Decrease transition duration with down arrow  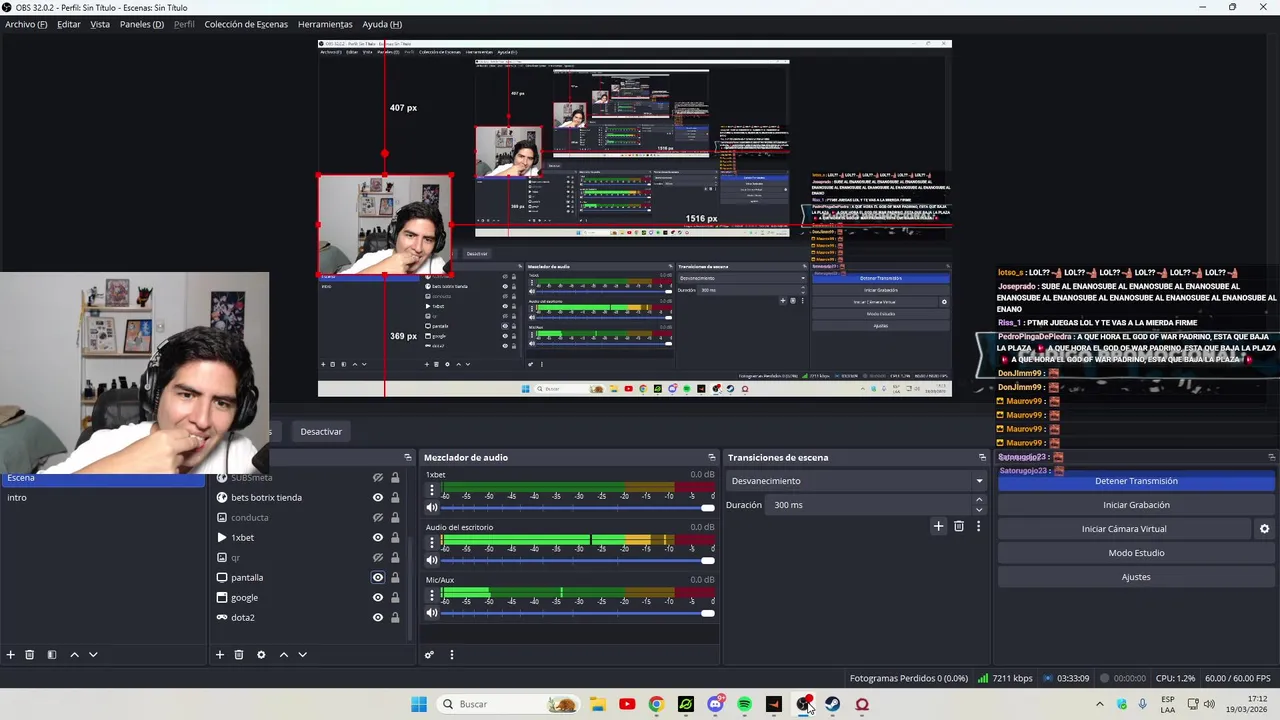(x=978, y=510)
